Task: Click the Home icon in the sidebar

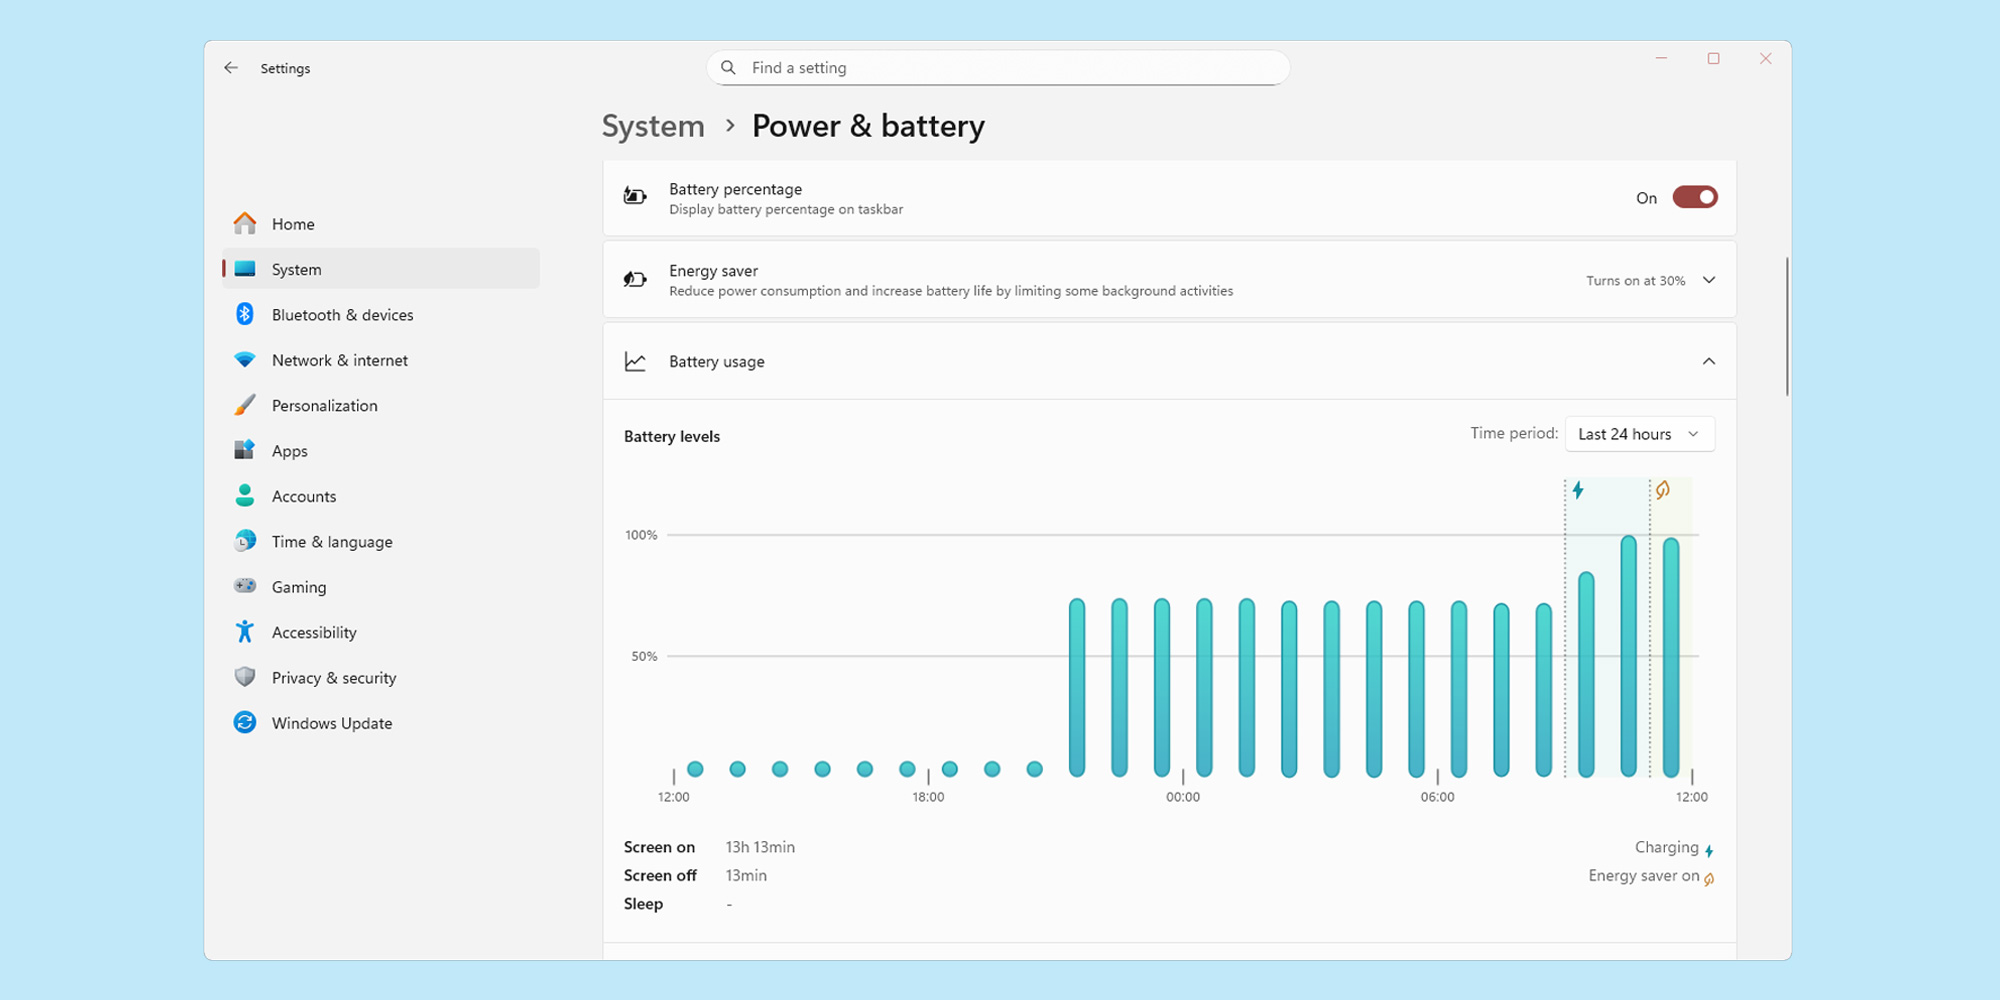Action: coord(244,223)
